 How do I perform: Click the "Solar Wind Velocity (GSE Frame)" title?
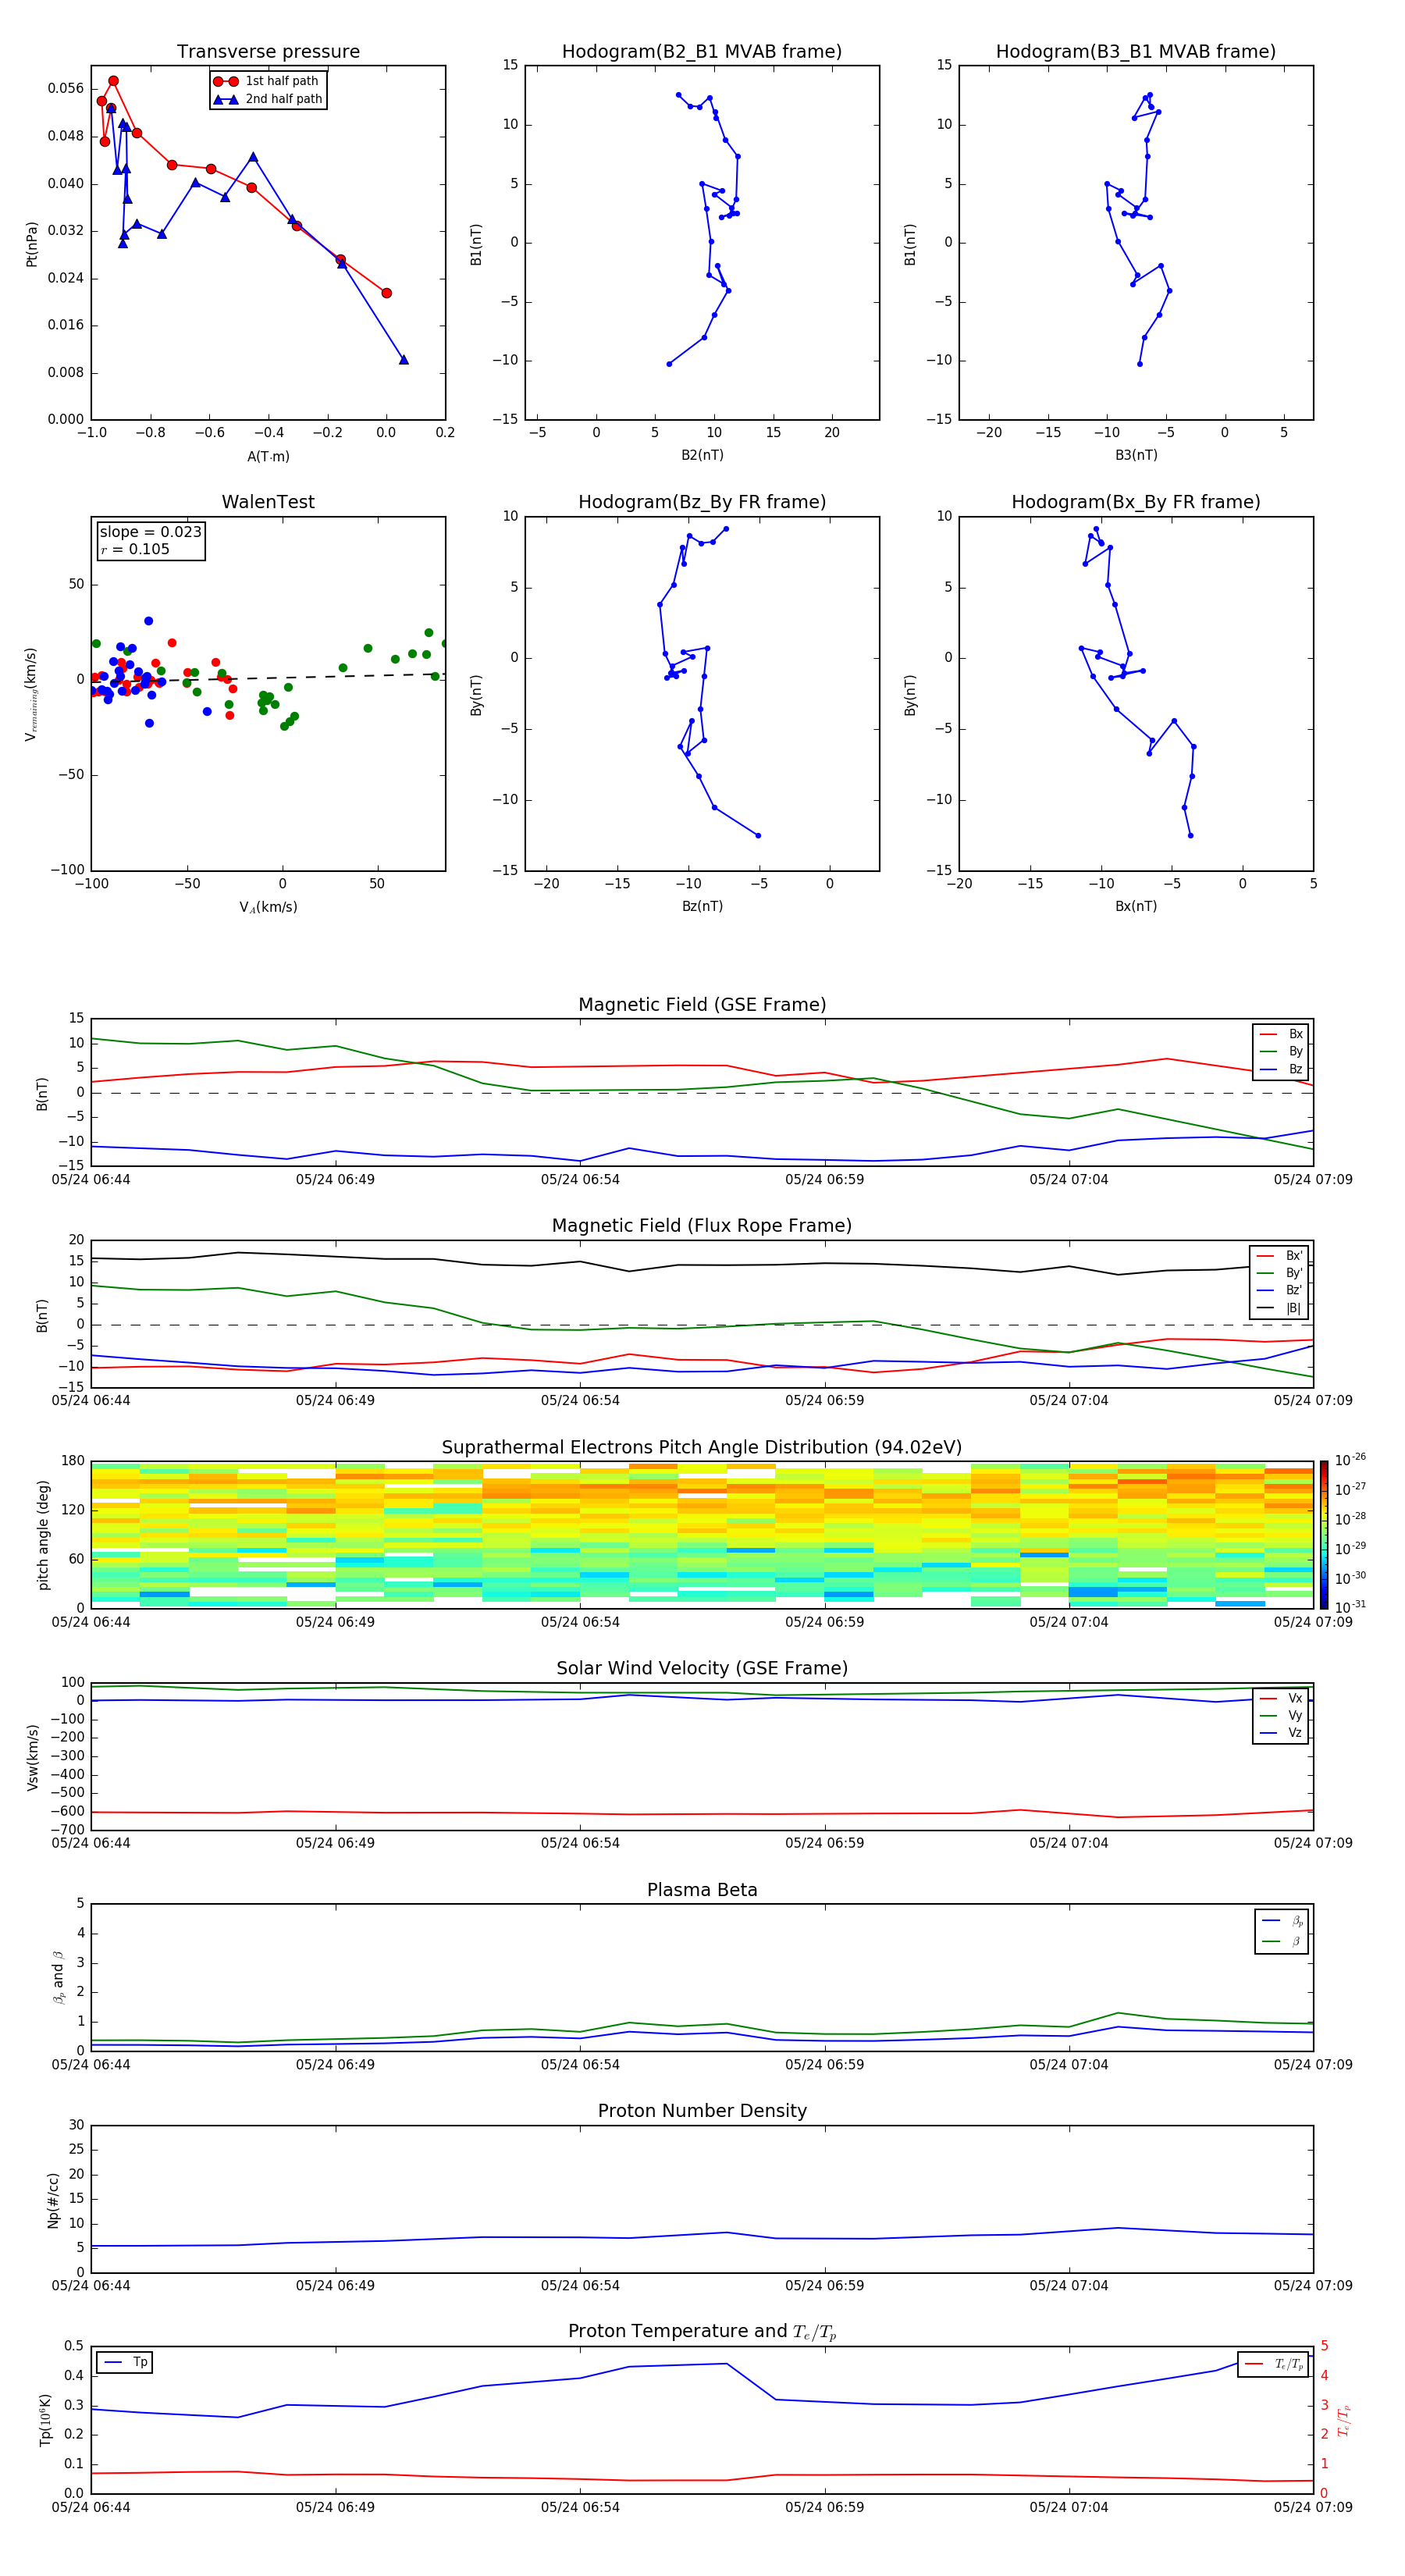702,1668
